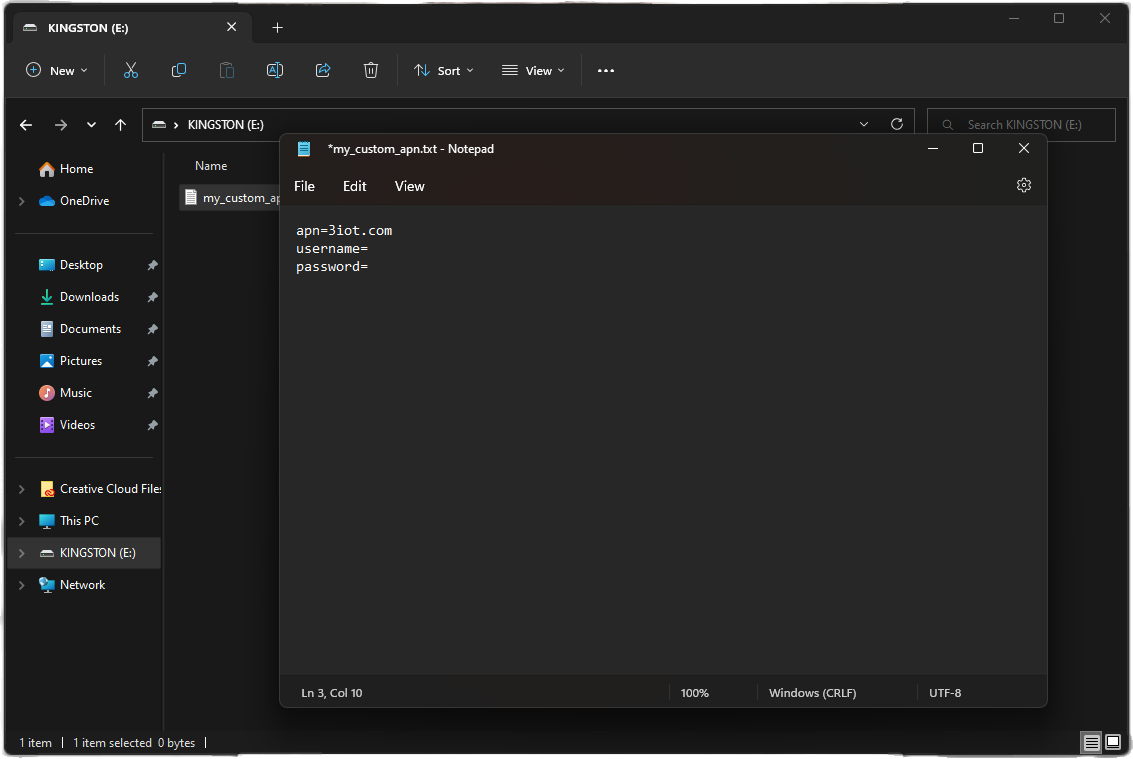The width and height of the screenshot is (1133, 759).
Task: Select the my_custom_apn file in Explorer
Action: point(231,198)
